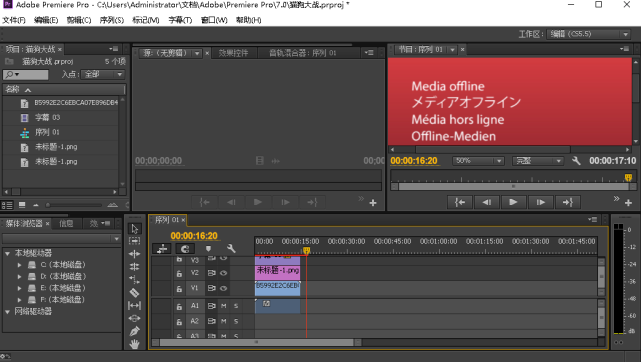Toggle lock on track V2

coord(179,273)
